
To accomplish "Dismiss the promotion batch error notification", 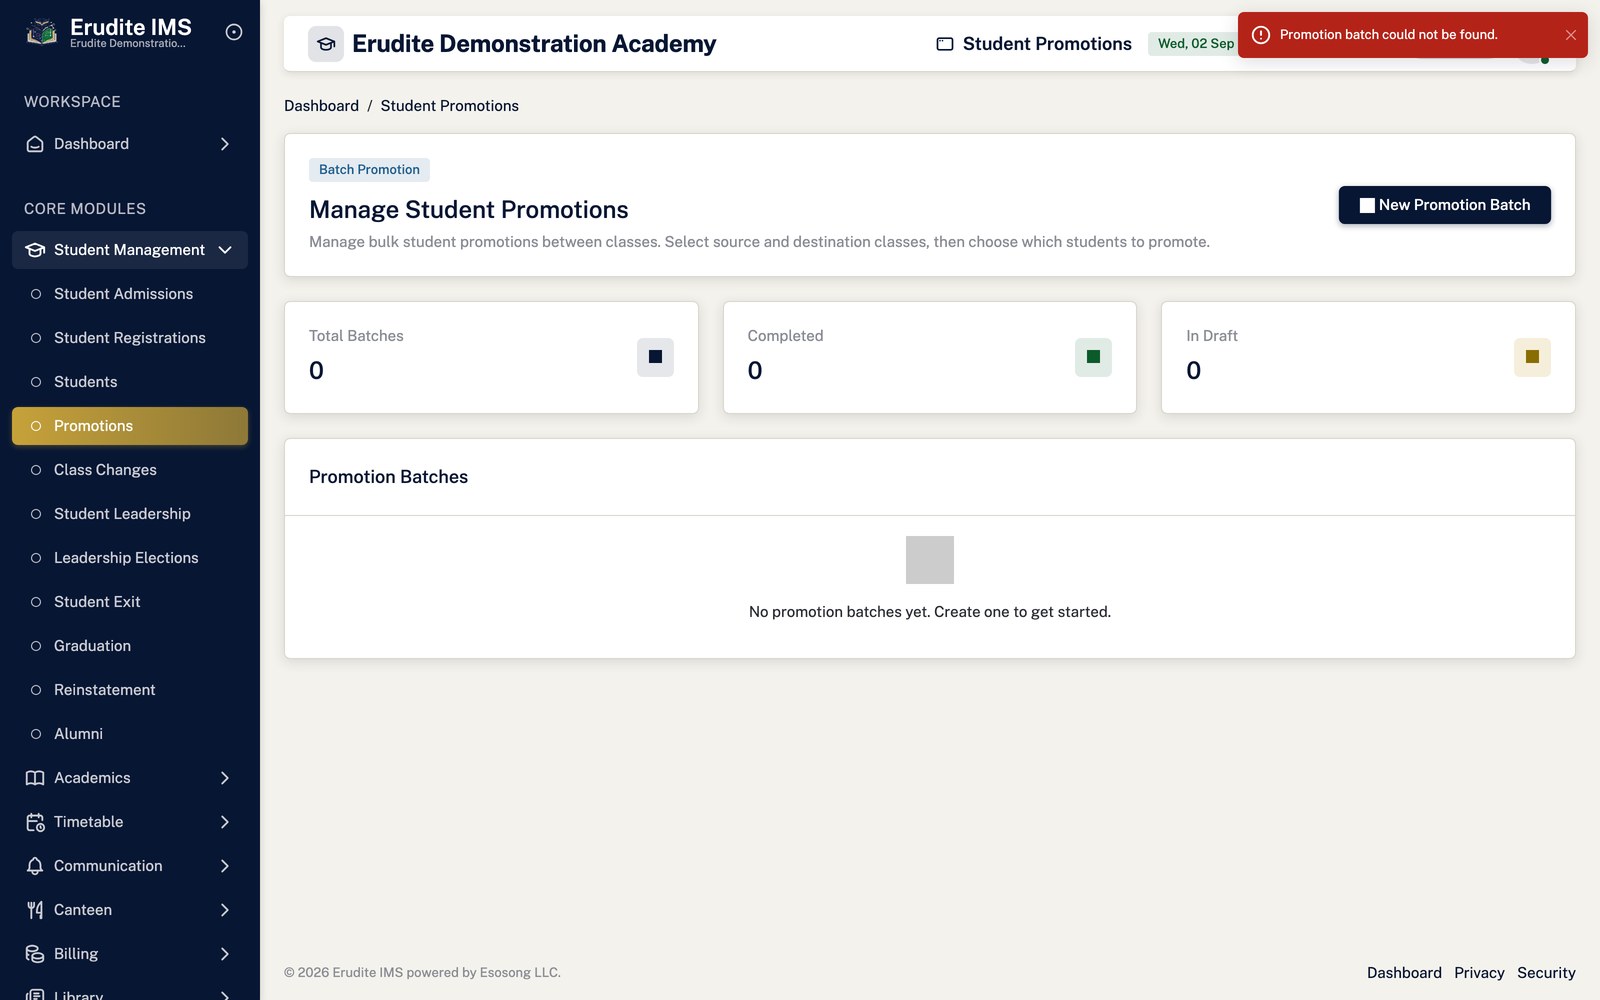I will tap(1571, 35).
